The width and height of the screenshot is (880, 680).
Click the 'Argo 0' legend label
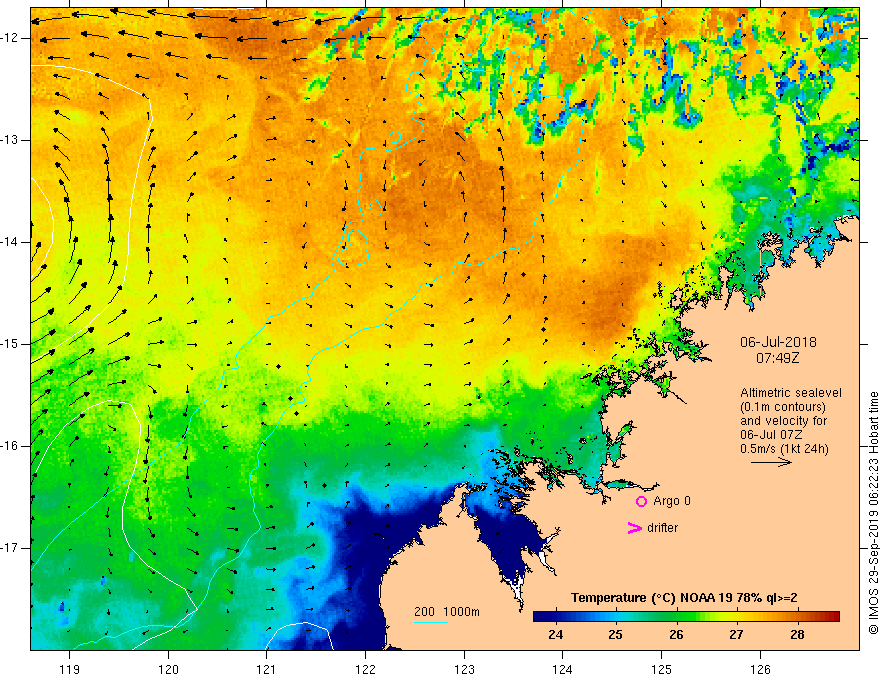tap(672, 501)
